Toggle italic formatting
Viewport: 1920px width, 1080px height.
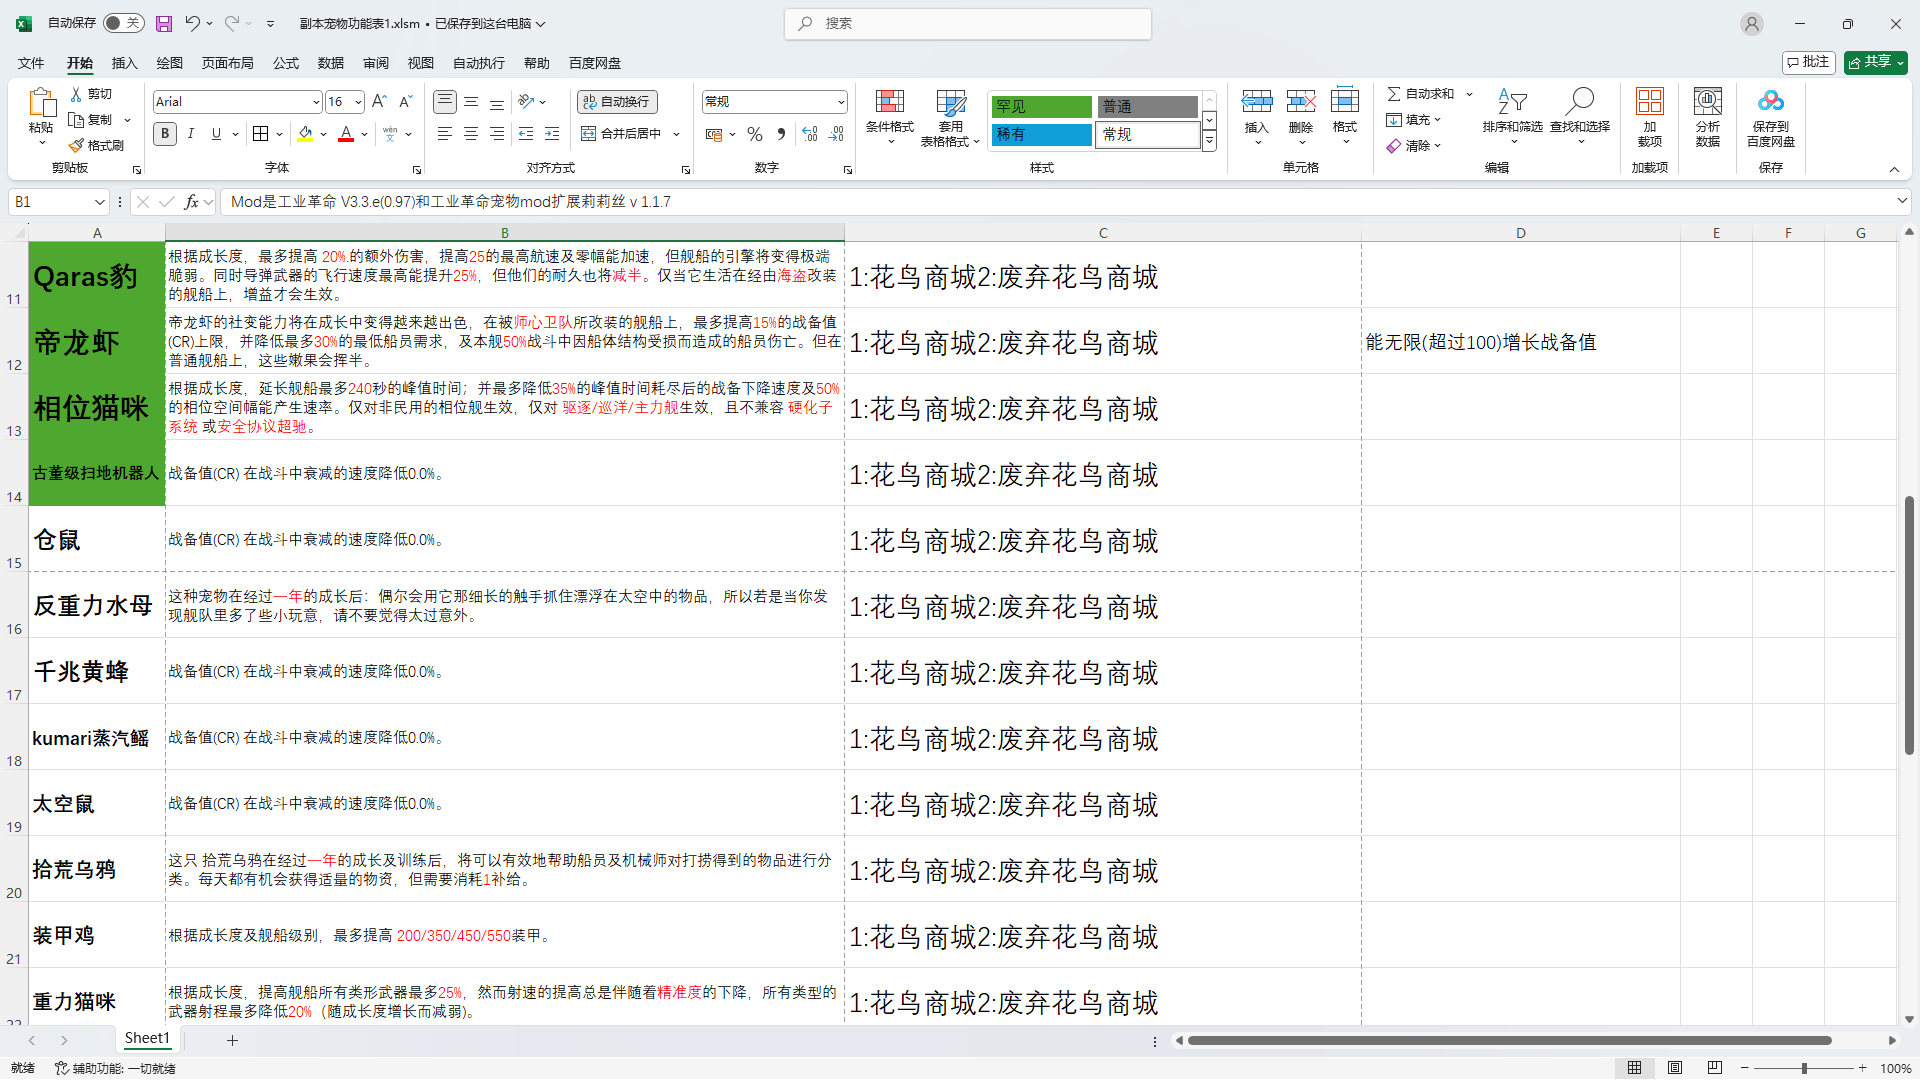coord(191,133)
